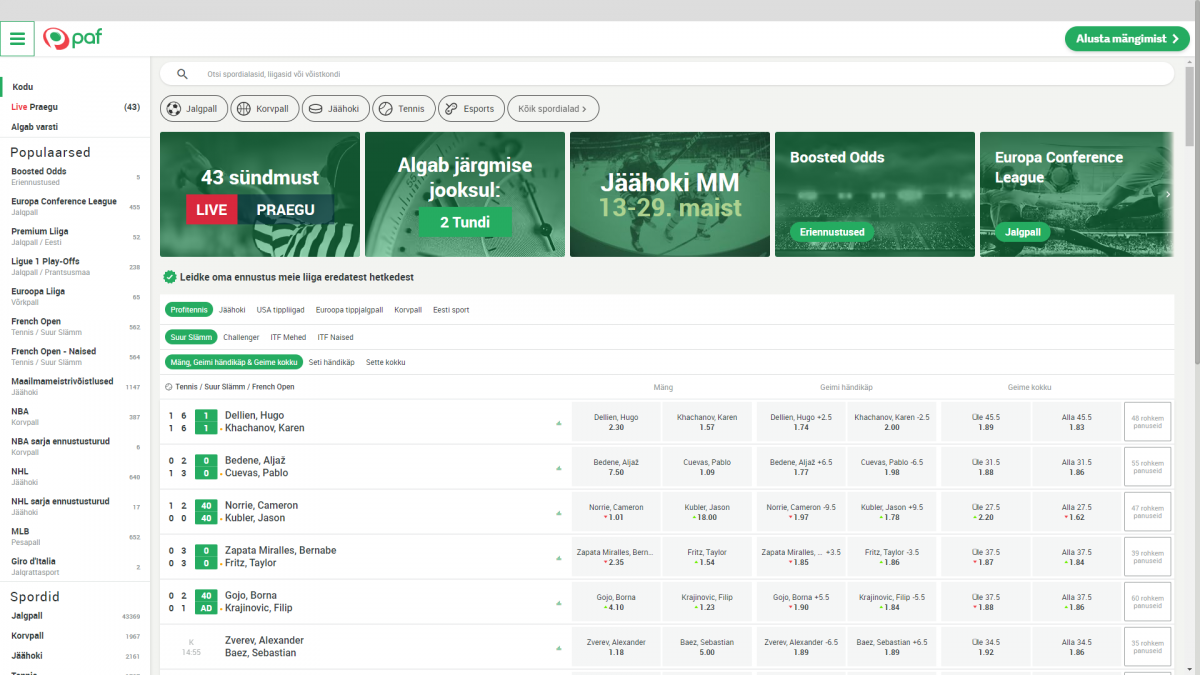Expand the Dellien vs Khachanov match arrow
The width and height of the screenshot is (1200, 675).
point(559,423)
